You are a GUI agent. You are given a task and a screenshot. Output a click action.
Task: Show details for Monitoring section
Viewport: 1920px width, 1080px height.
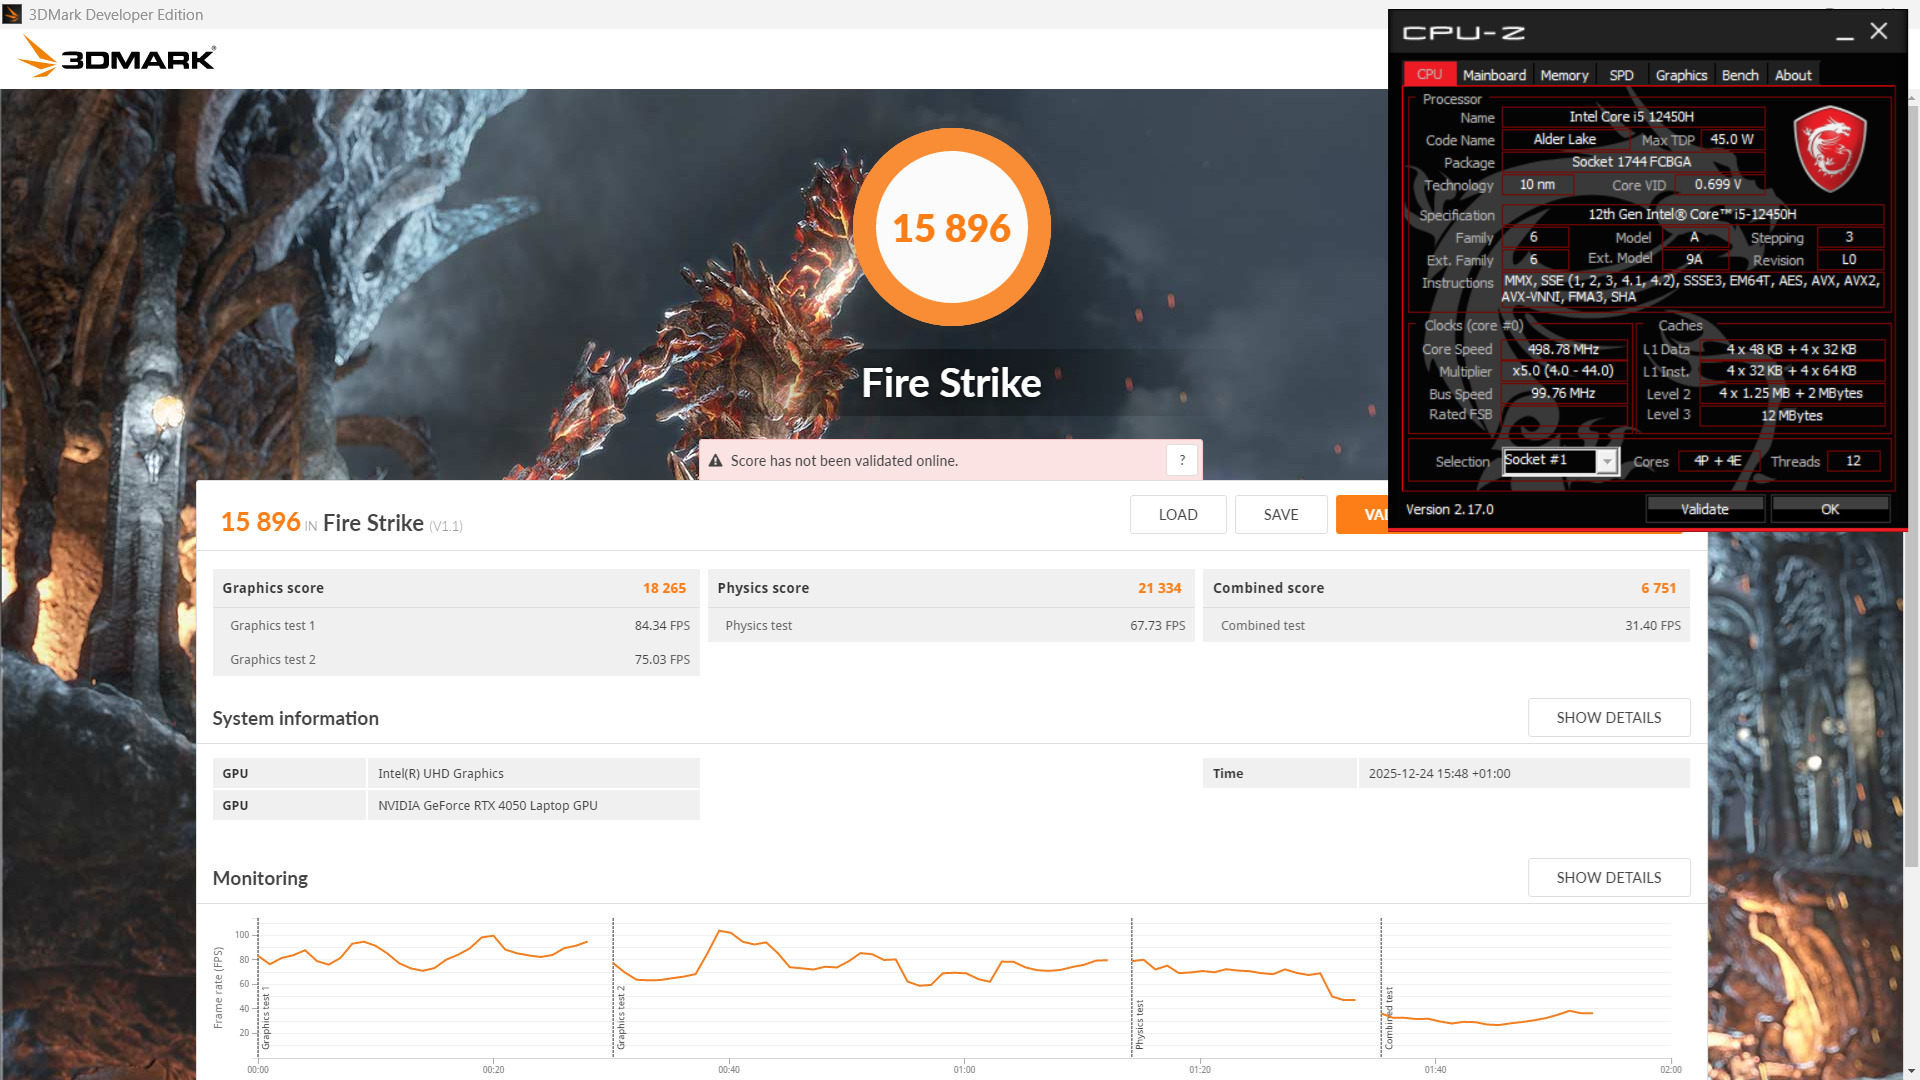pos(1608,878)
